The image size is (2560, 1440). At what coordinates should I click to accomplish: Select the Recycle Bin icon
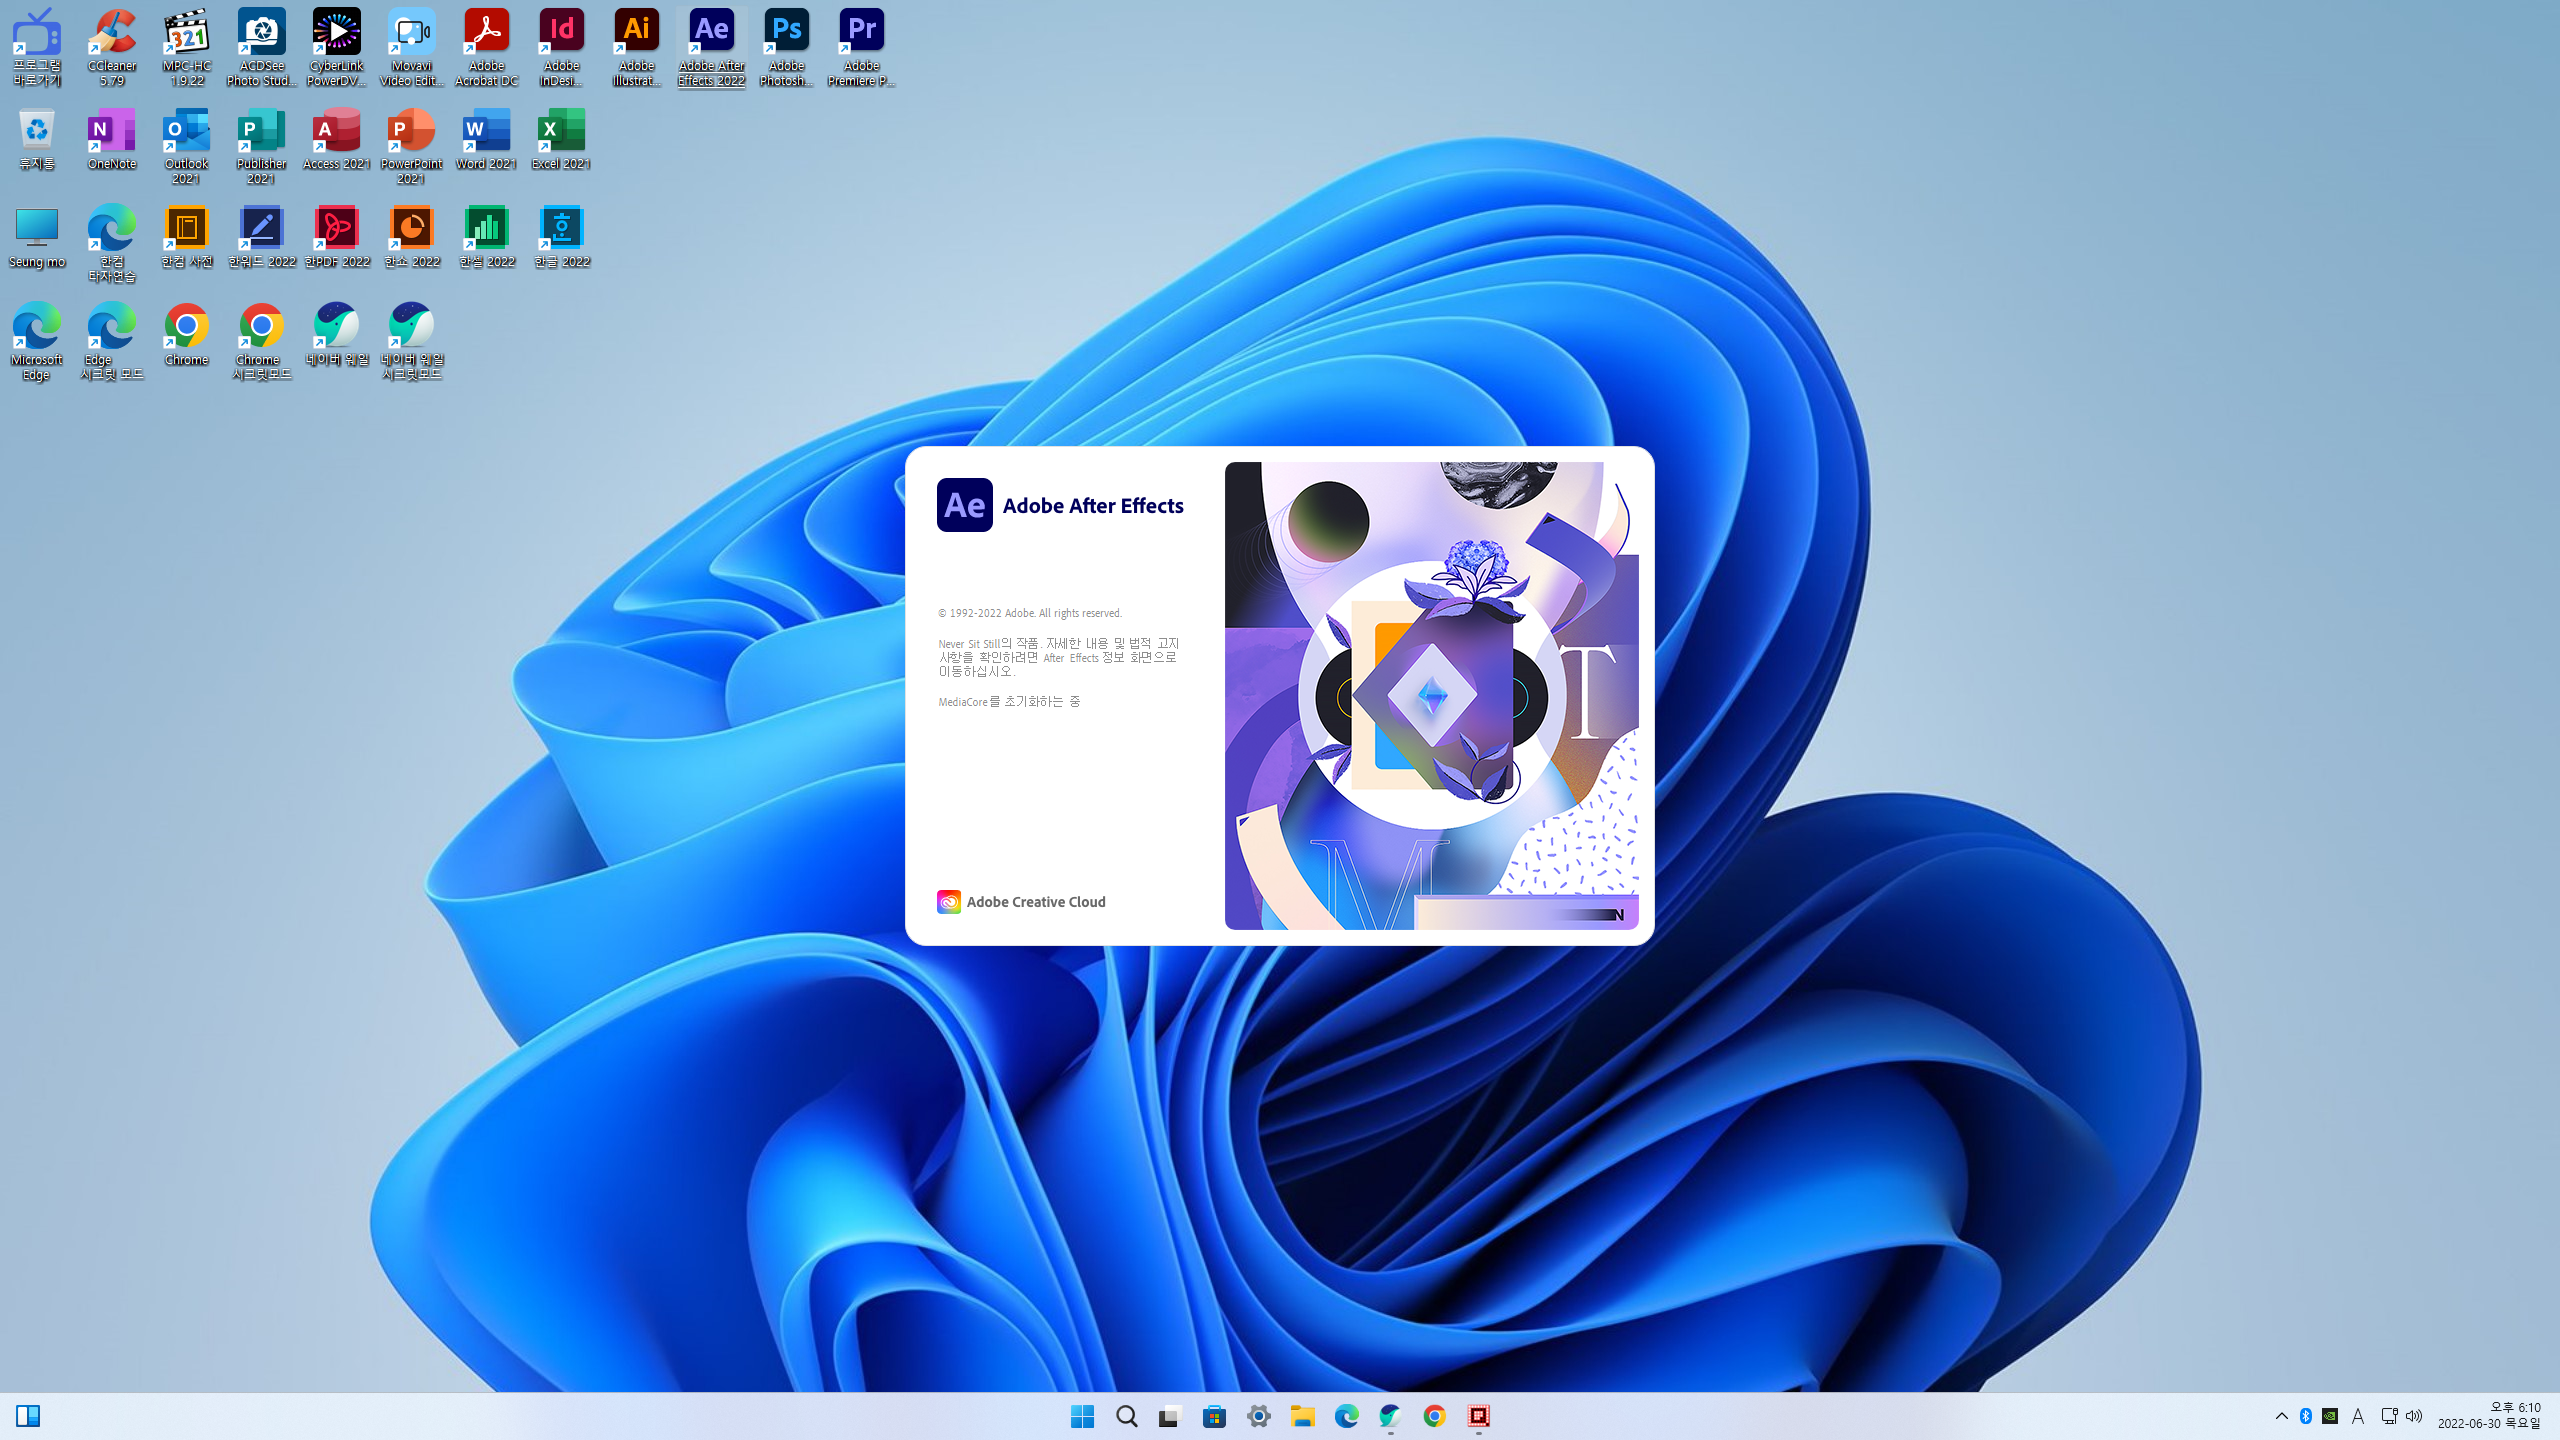pyautogui.click(x=36, y=140)
